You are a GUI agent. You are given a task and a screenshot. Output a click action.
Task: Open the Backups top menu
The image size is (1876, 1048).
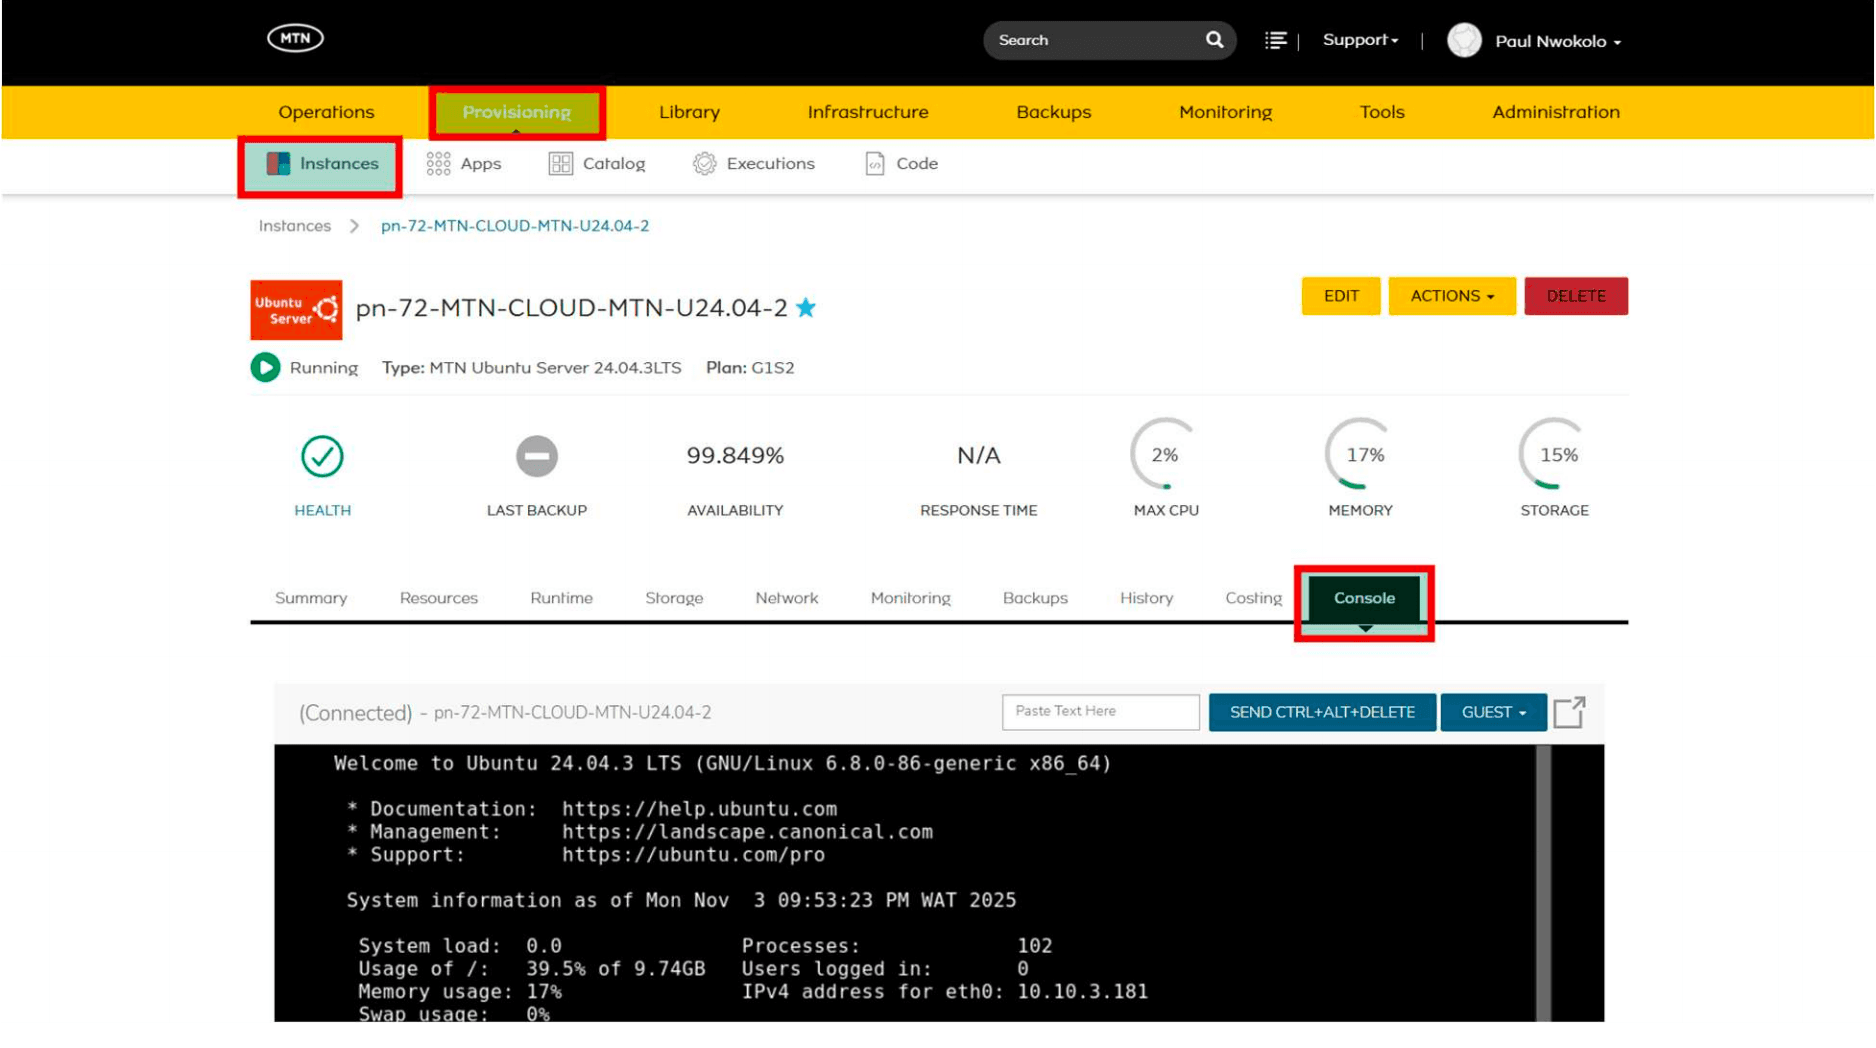[1053, 112]
